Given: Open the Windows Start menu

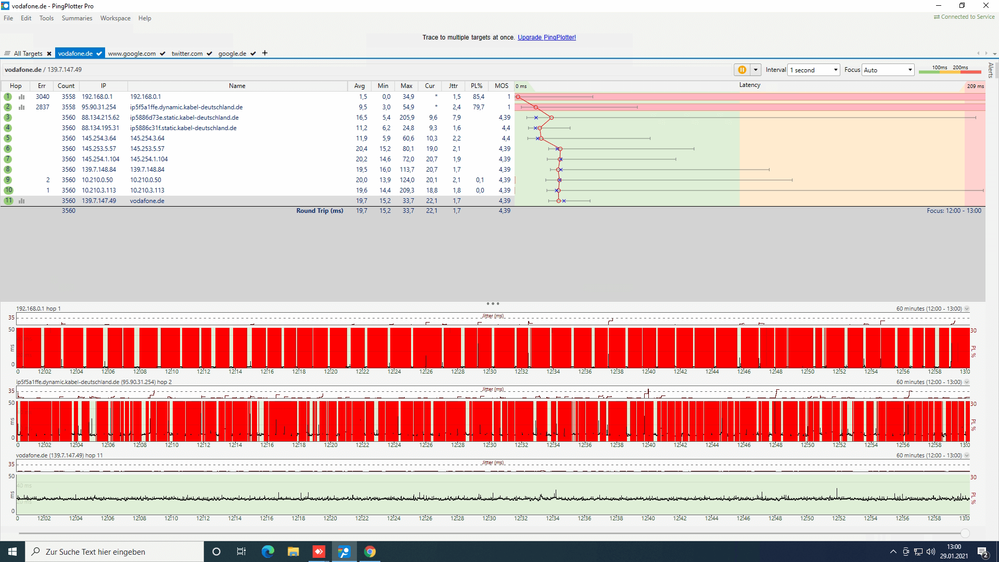Looking at the screenshot, I should (12, 552).
